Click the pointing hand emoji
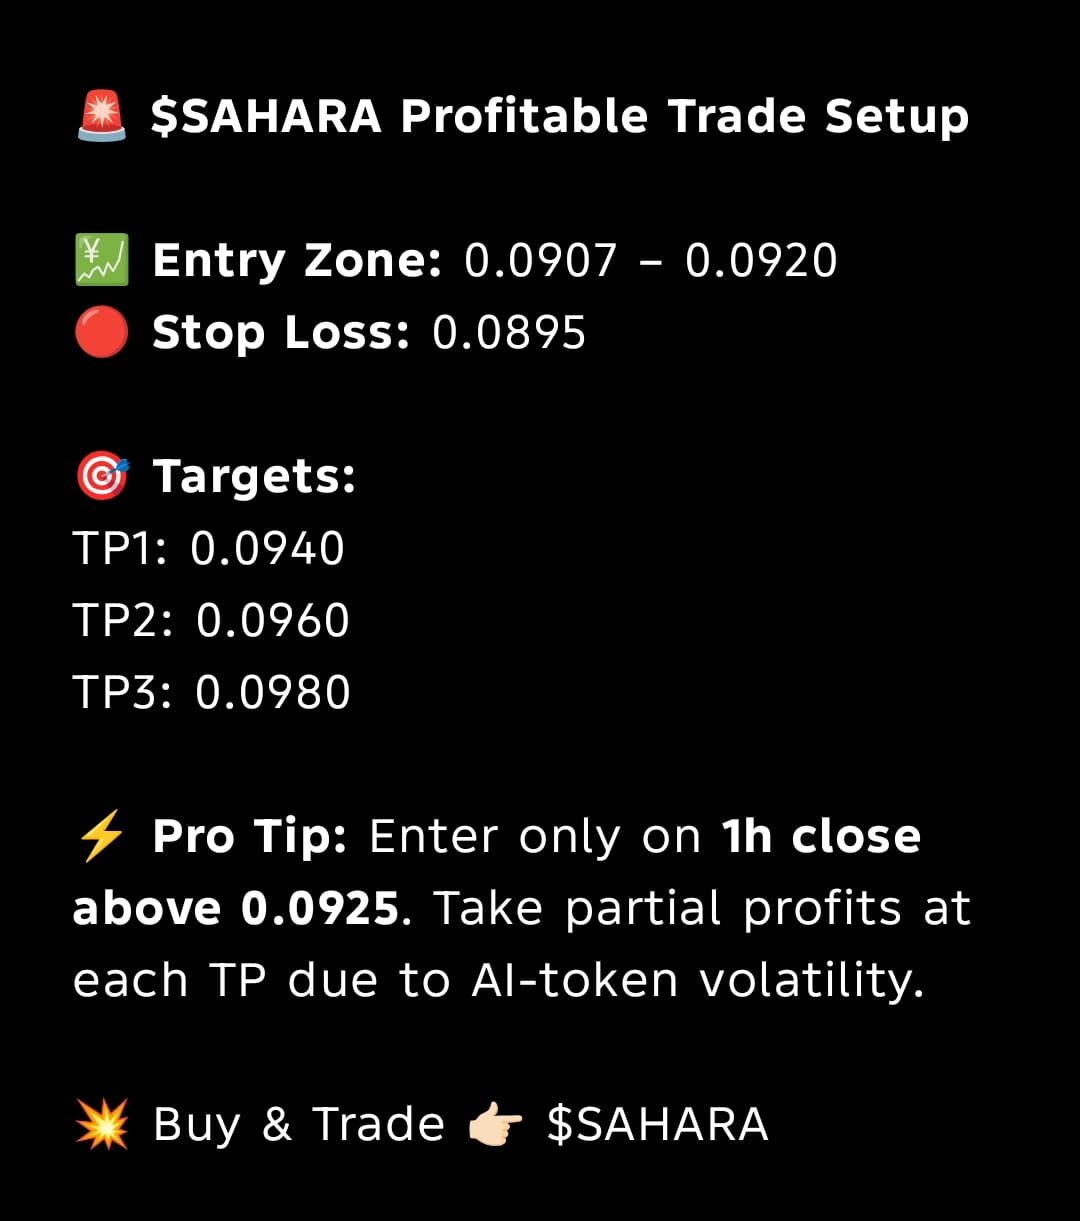The height and width of the screenshot is (1221, 1080). click(496, 1125)
